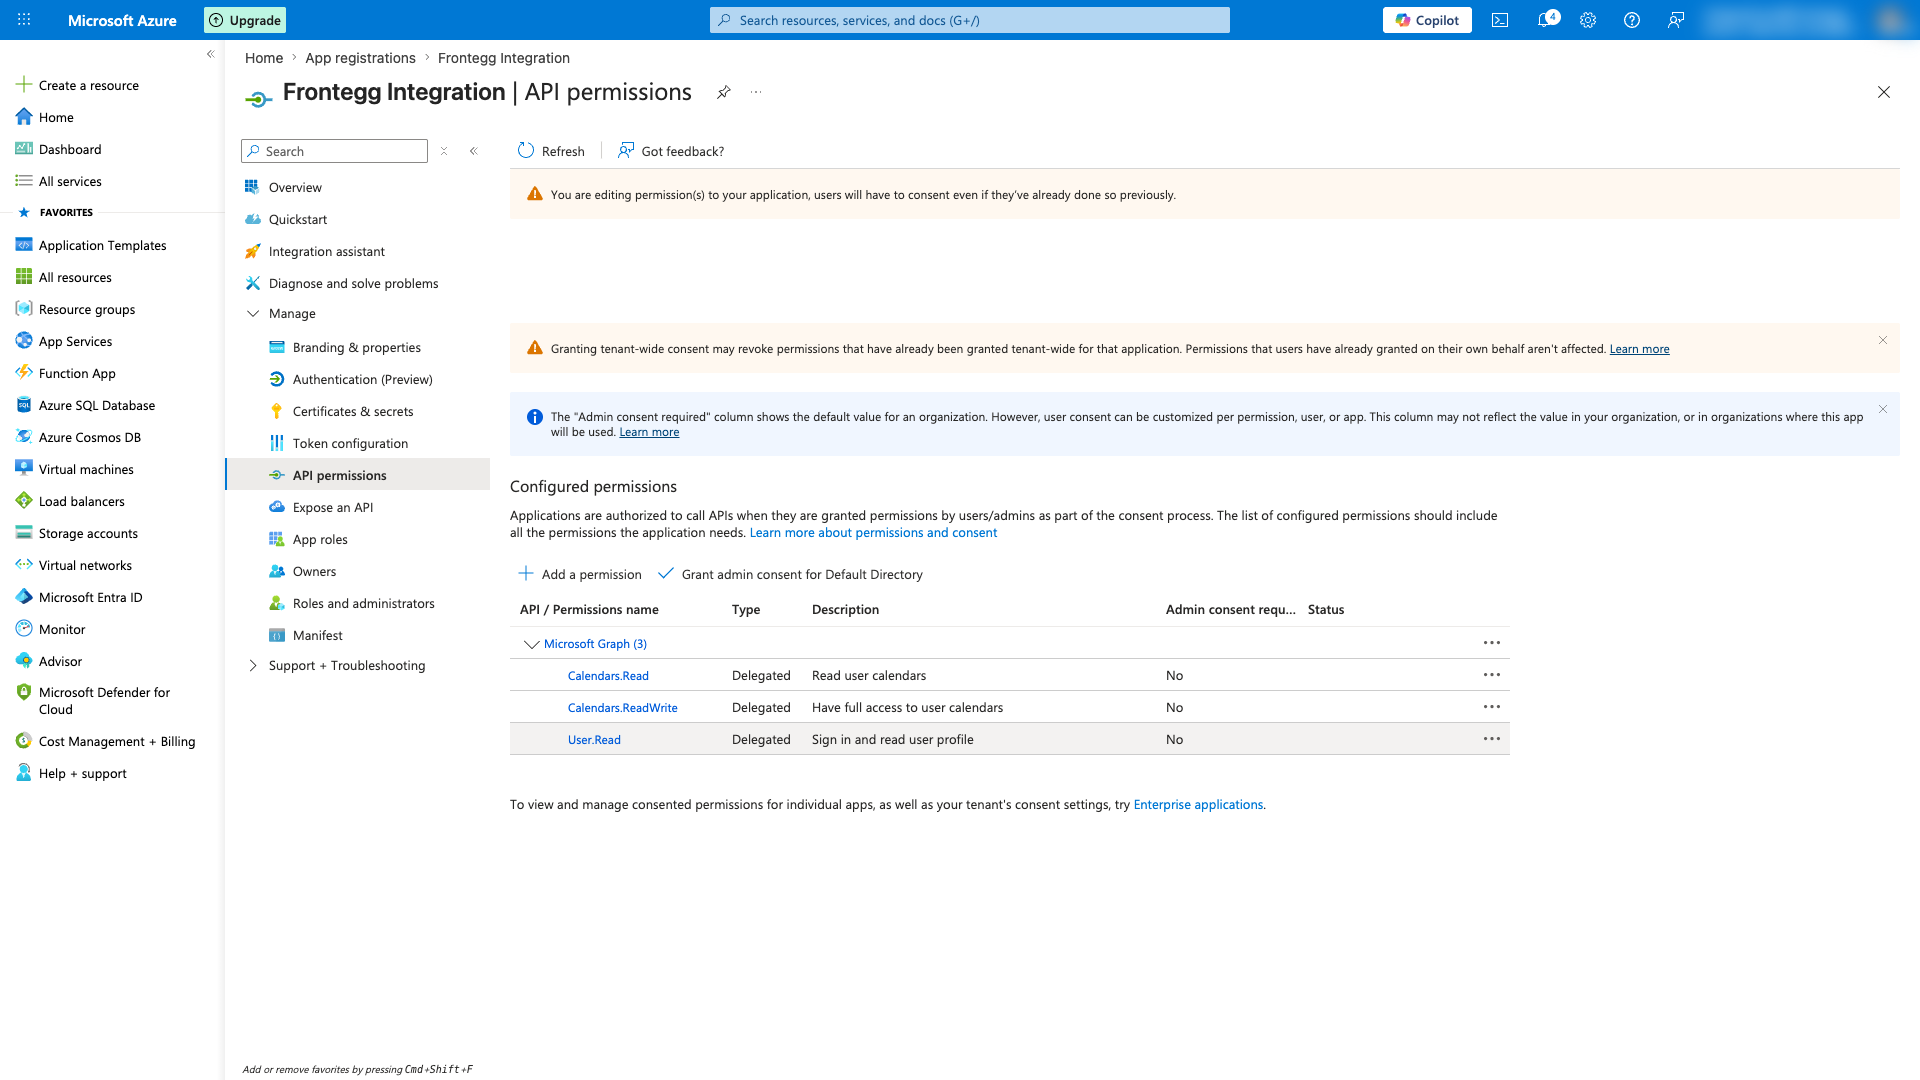The height and width of the screenshot is (1080, 1920).
Task: Open Learn more about permissions and consent
Action: click(873, 533)
